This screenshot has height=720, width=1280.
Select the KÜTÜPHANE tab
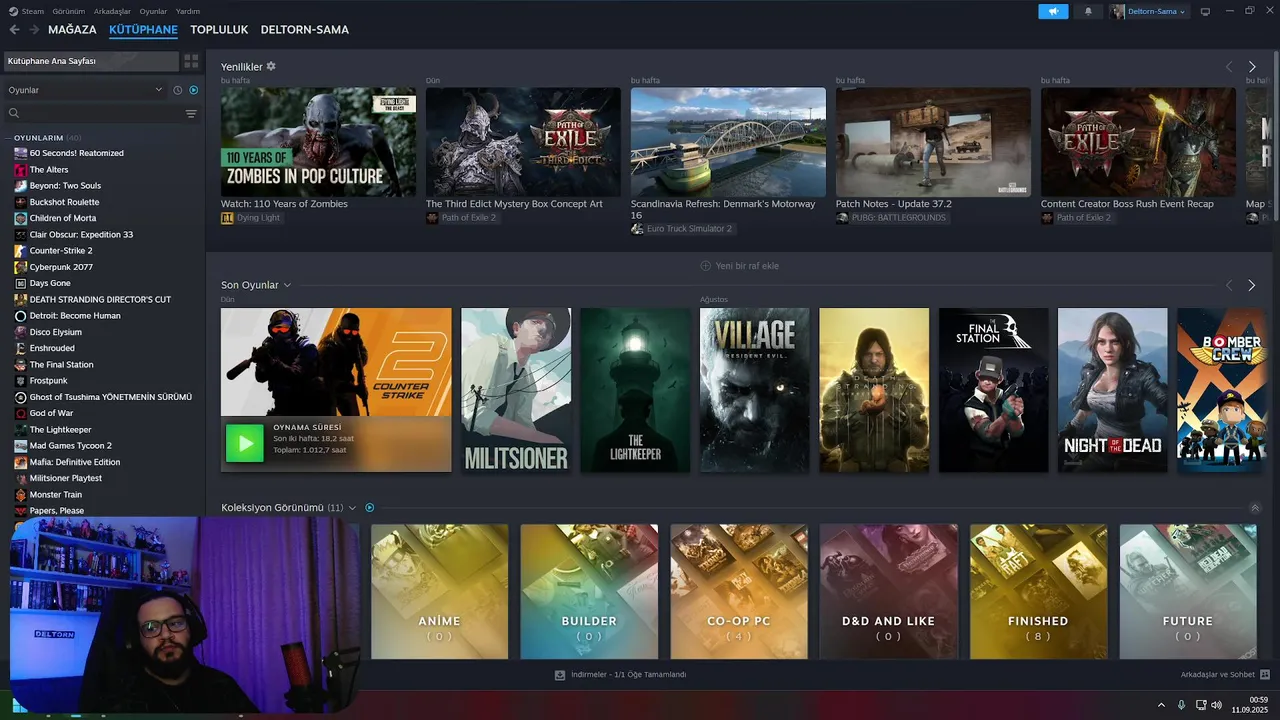click(x=143, y=30)
